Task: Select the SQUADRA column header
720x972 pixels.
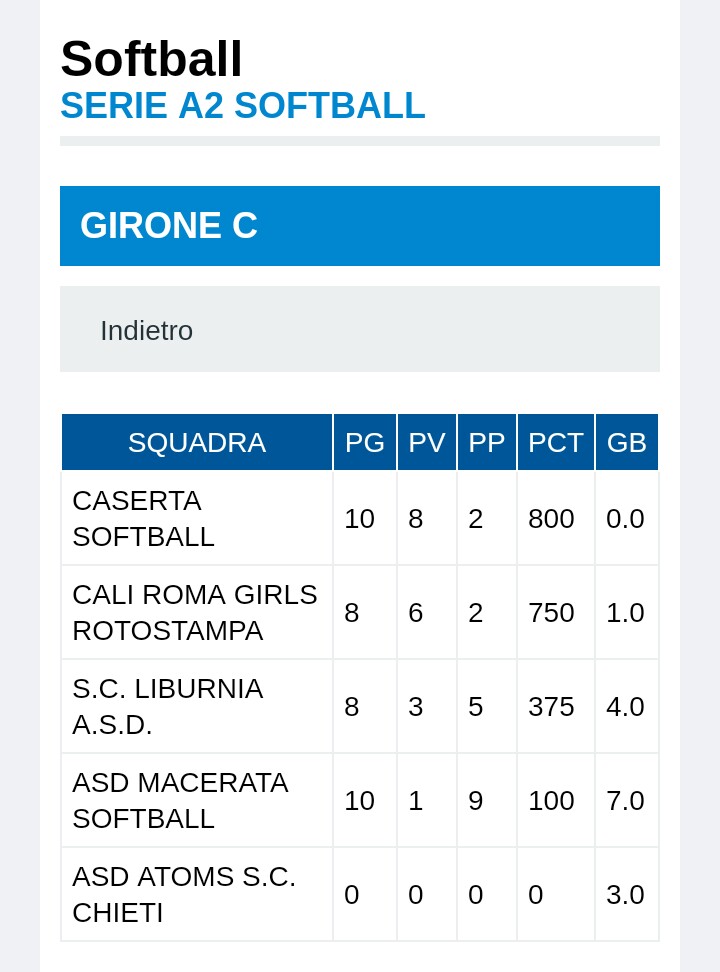Action: [197, 443]
